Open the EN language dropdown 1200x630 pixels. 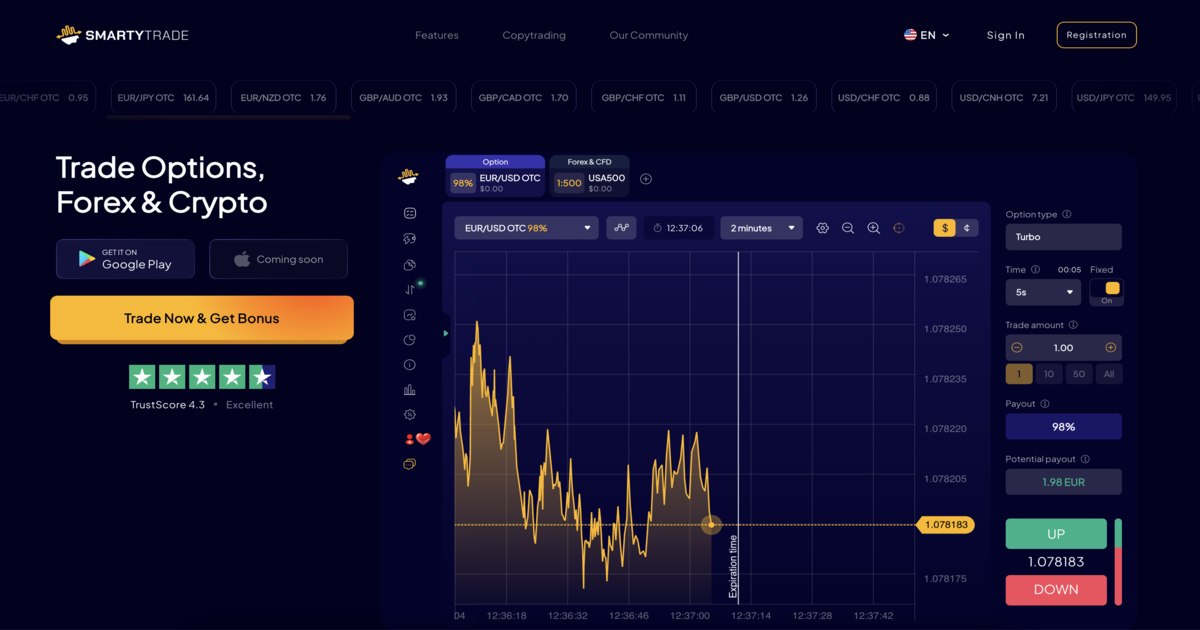pos(926,34)
